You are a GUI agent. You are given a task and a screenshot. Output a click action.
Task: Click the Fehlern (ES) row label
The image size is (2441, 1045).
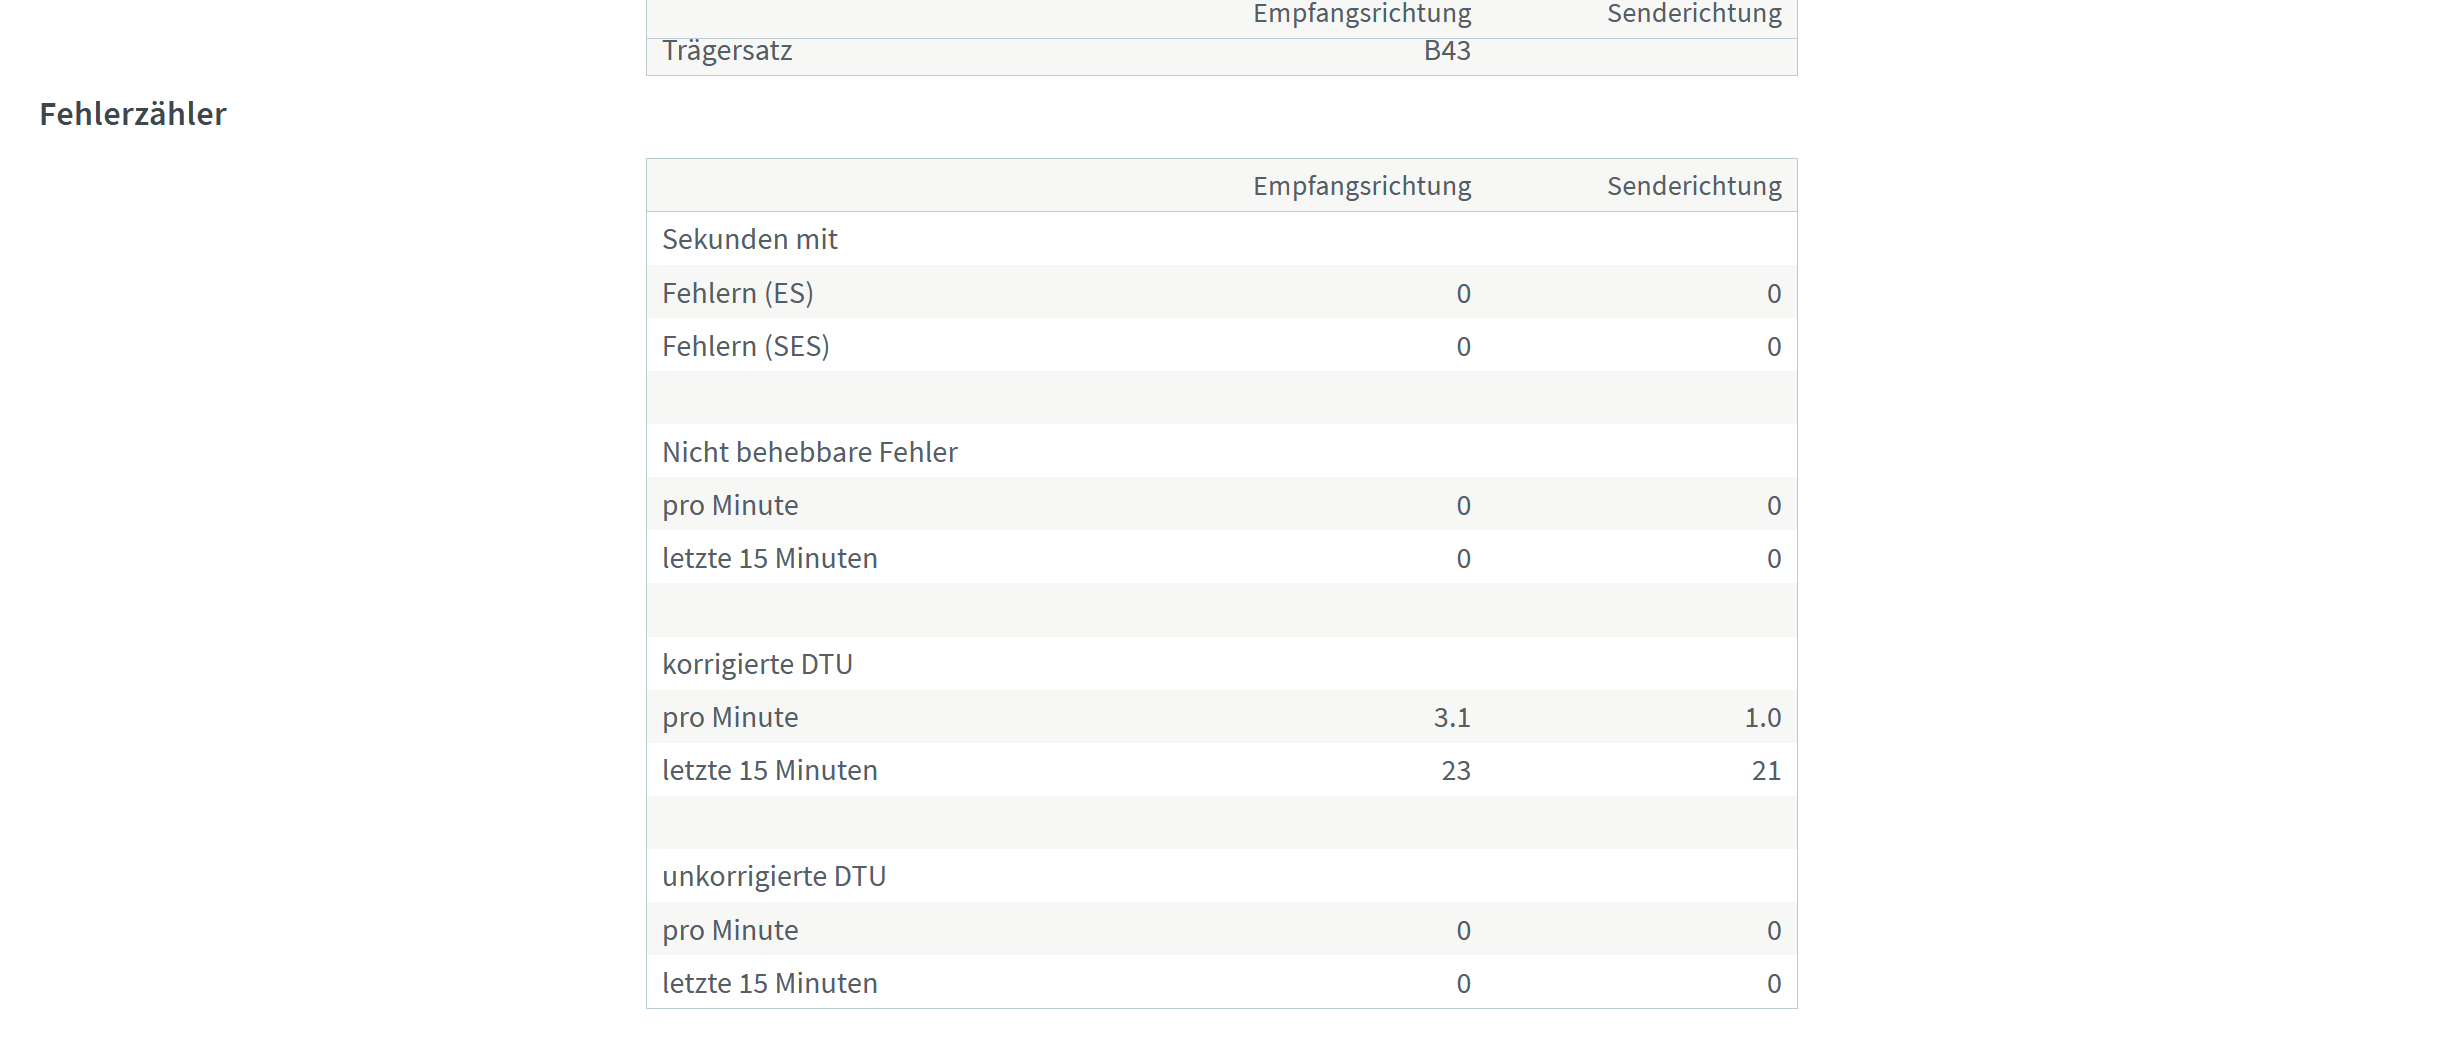pos(738,293)
